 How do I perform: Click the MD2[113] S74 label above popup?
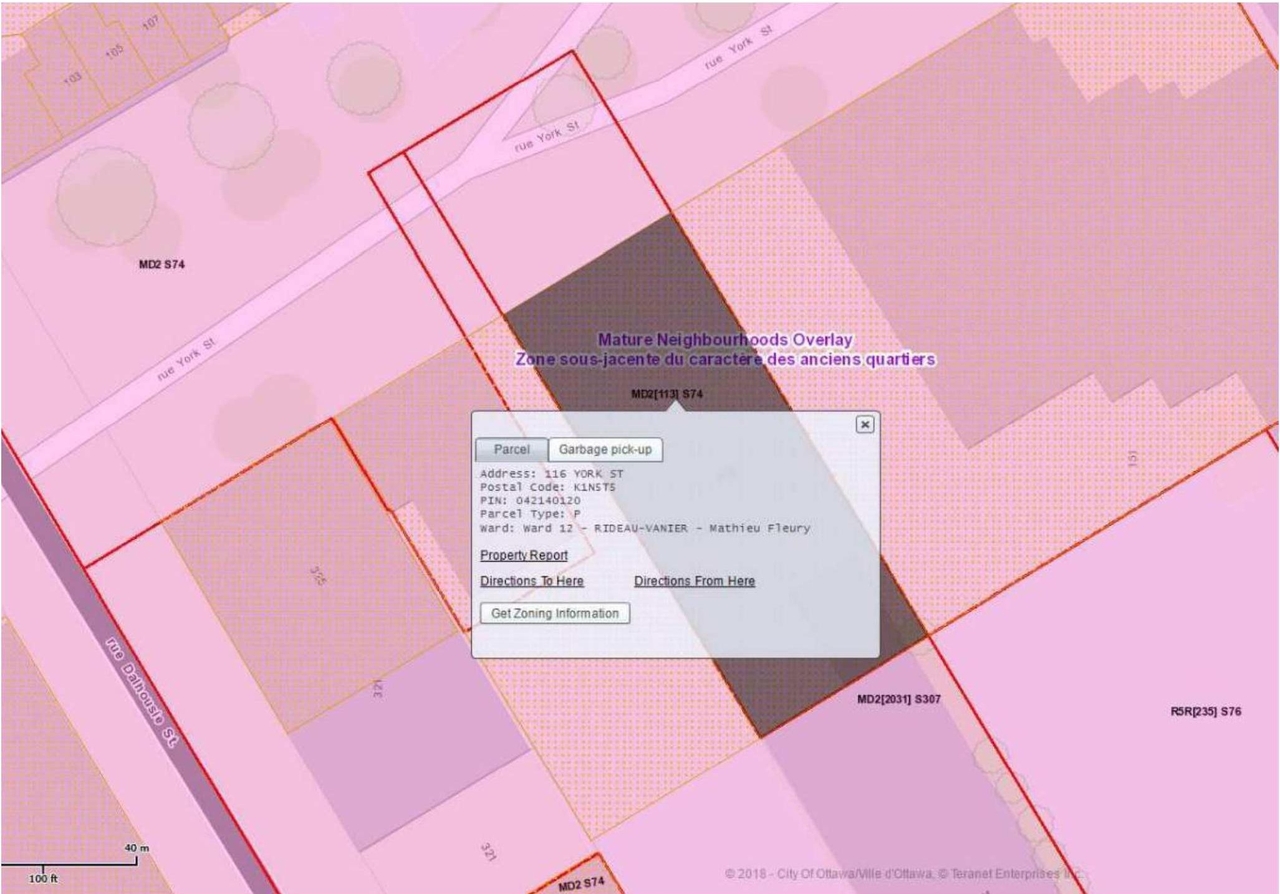(x=666, y=394)
